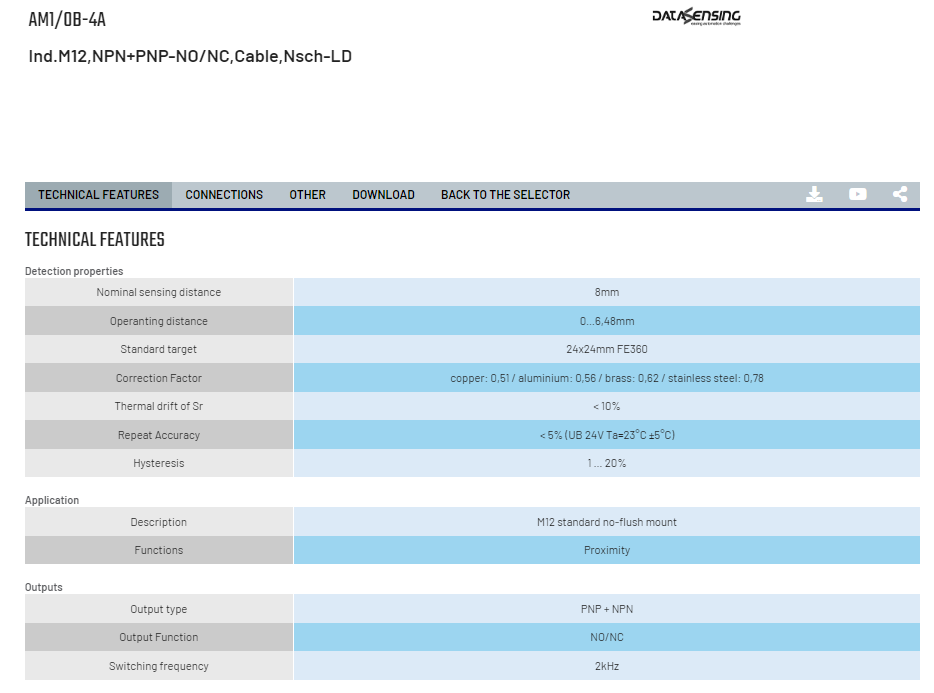Open the Other tab
934x693 pixels.
pos(307,195)
